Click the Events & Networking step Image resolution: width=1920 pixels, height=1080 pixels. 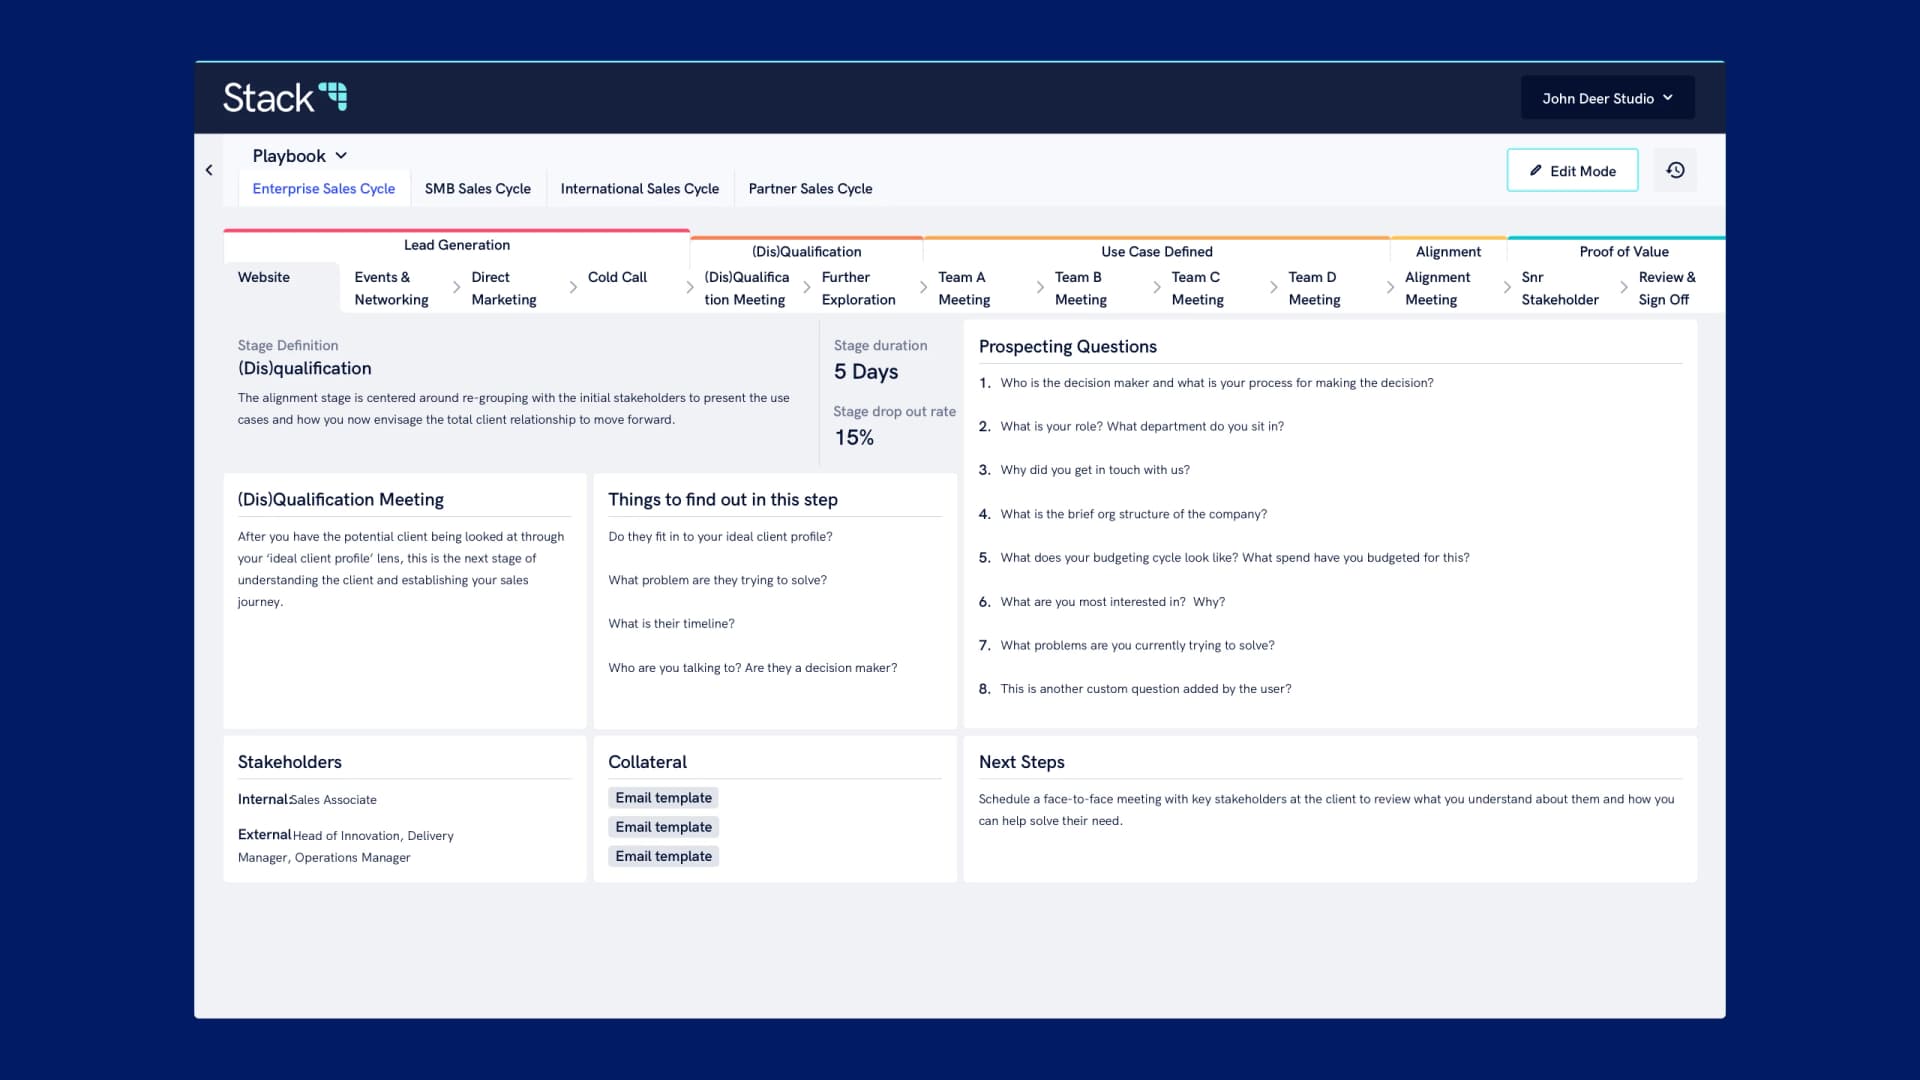pos(390,288)
